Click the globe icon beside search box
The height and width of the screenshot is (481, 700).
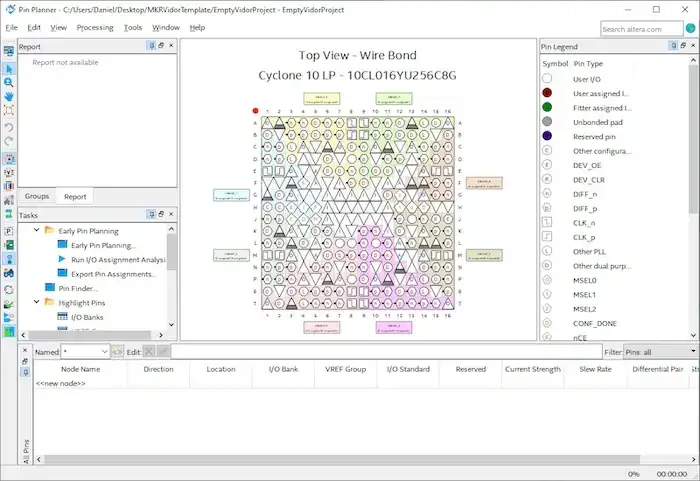tap(687, 29)
